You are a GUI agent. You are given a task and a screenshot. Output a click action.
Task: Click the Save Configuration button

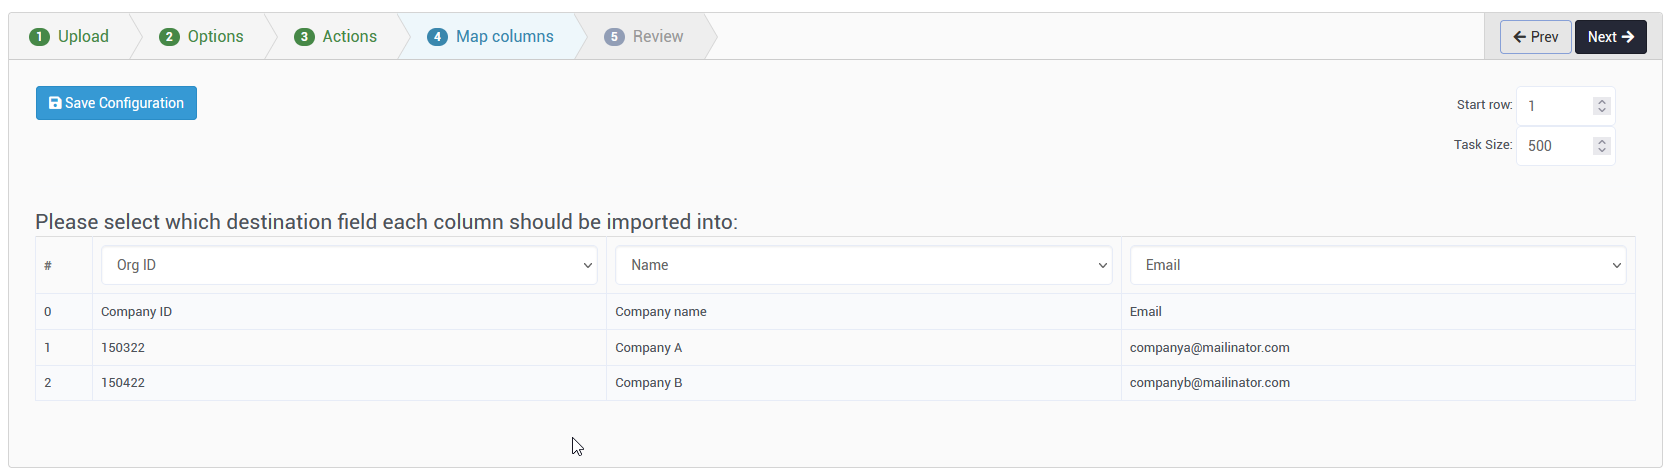tap(116, 103)
